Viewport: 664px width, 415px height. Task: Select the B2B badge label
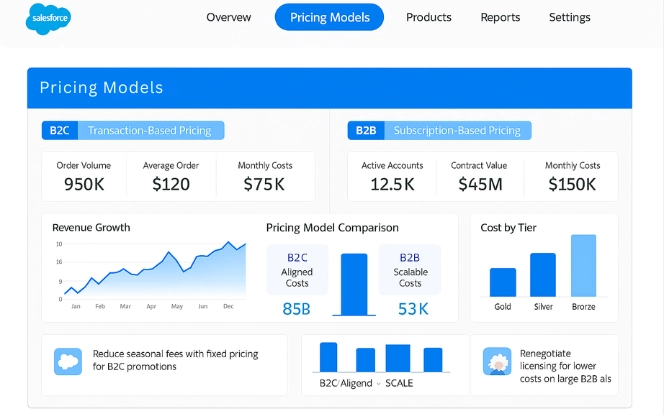tap(365, 130)
